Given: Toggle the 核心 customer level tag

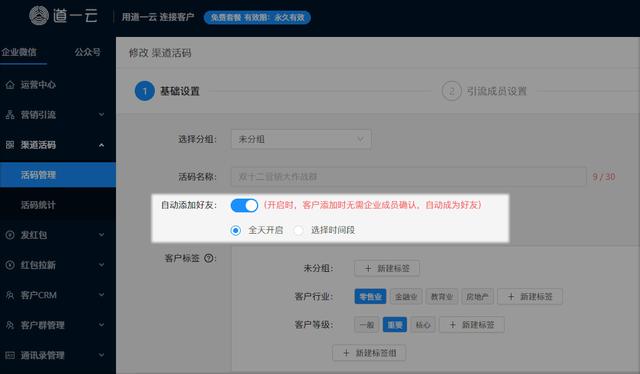Looking at the screenshot, I should [x=423, y=325].
